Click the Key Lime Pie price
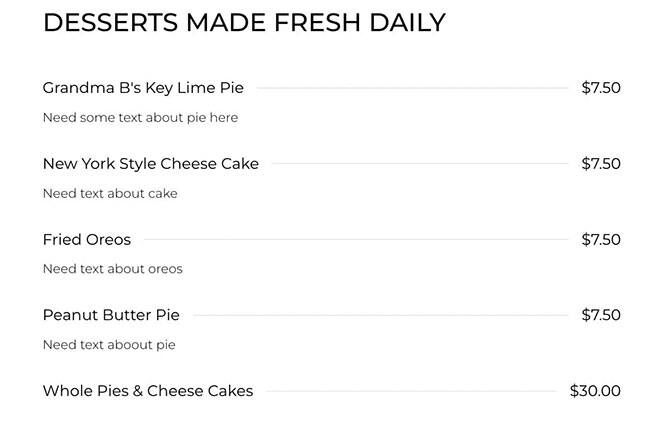The width and height of the screenshot is (650, 438). 601,88
